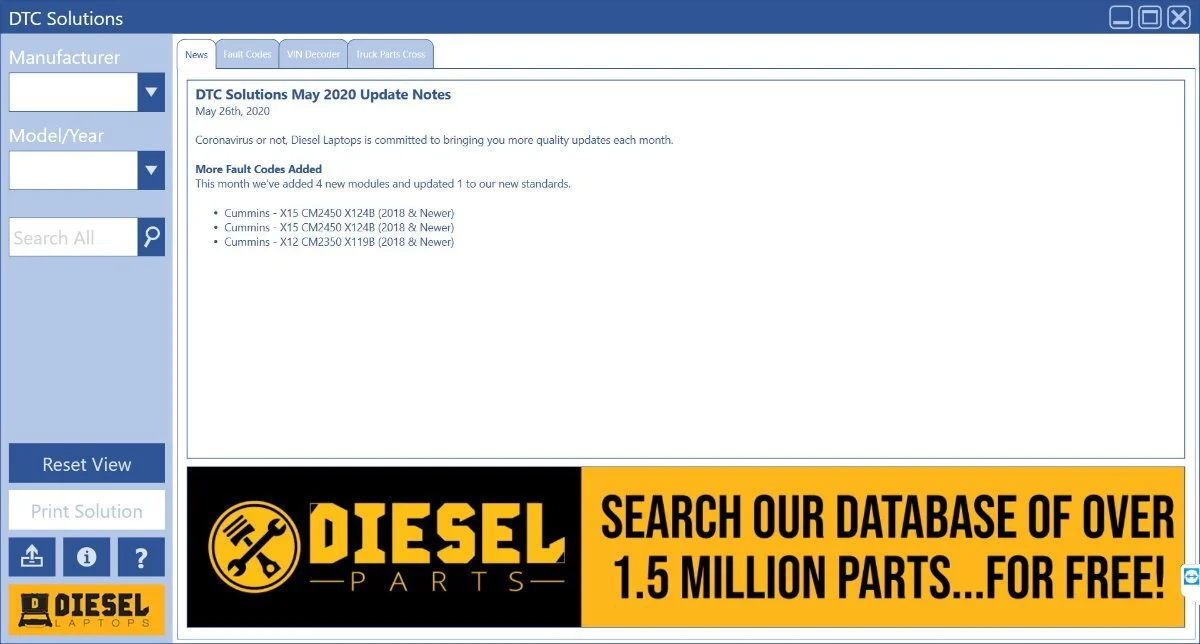Click the 'Coronavirus or not, Diesel Laptops' paragraph

[x=434, y=140]
